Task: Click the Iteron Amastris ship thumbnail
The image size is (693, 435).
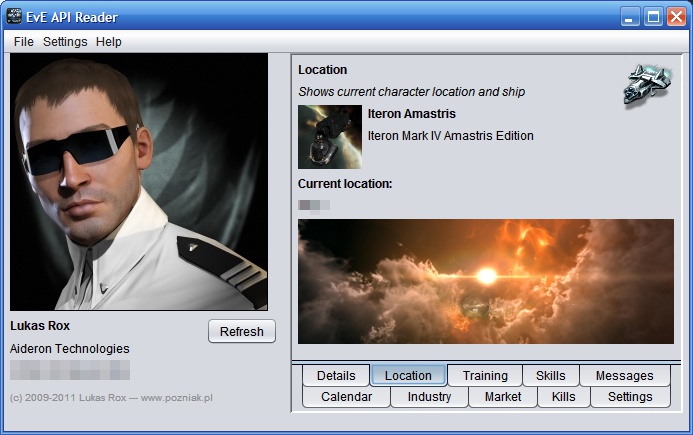Action: tap(330, 137)
